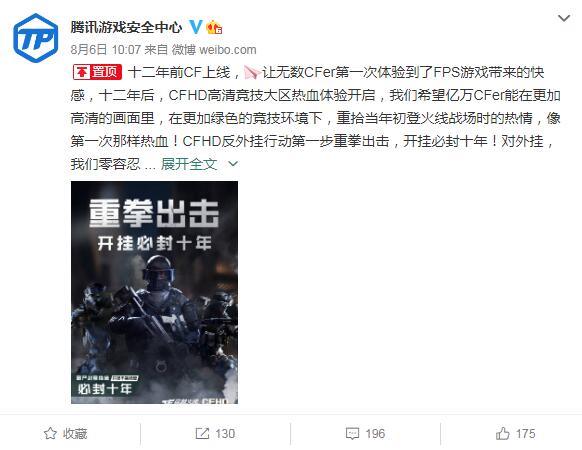
Task: Click the 130 repost count
Action: pos(225,433)
